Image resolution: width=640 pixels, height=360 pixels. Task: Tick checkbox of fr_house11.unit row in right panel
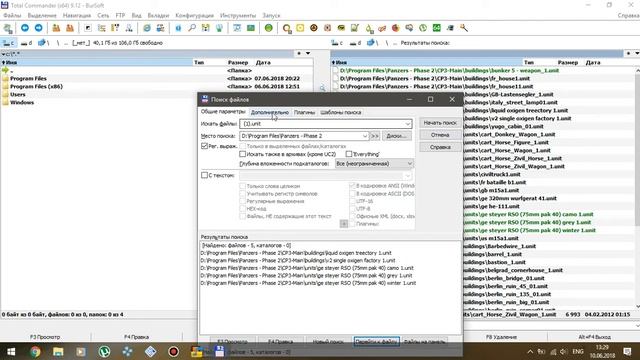(x=336, y=87)
